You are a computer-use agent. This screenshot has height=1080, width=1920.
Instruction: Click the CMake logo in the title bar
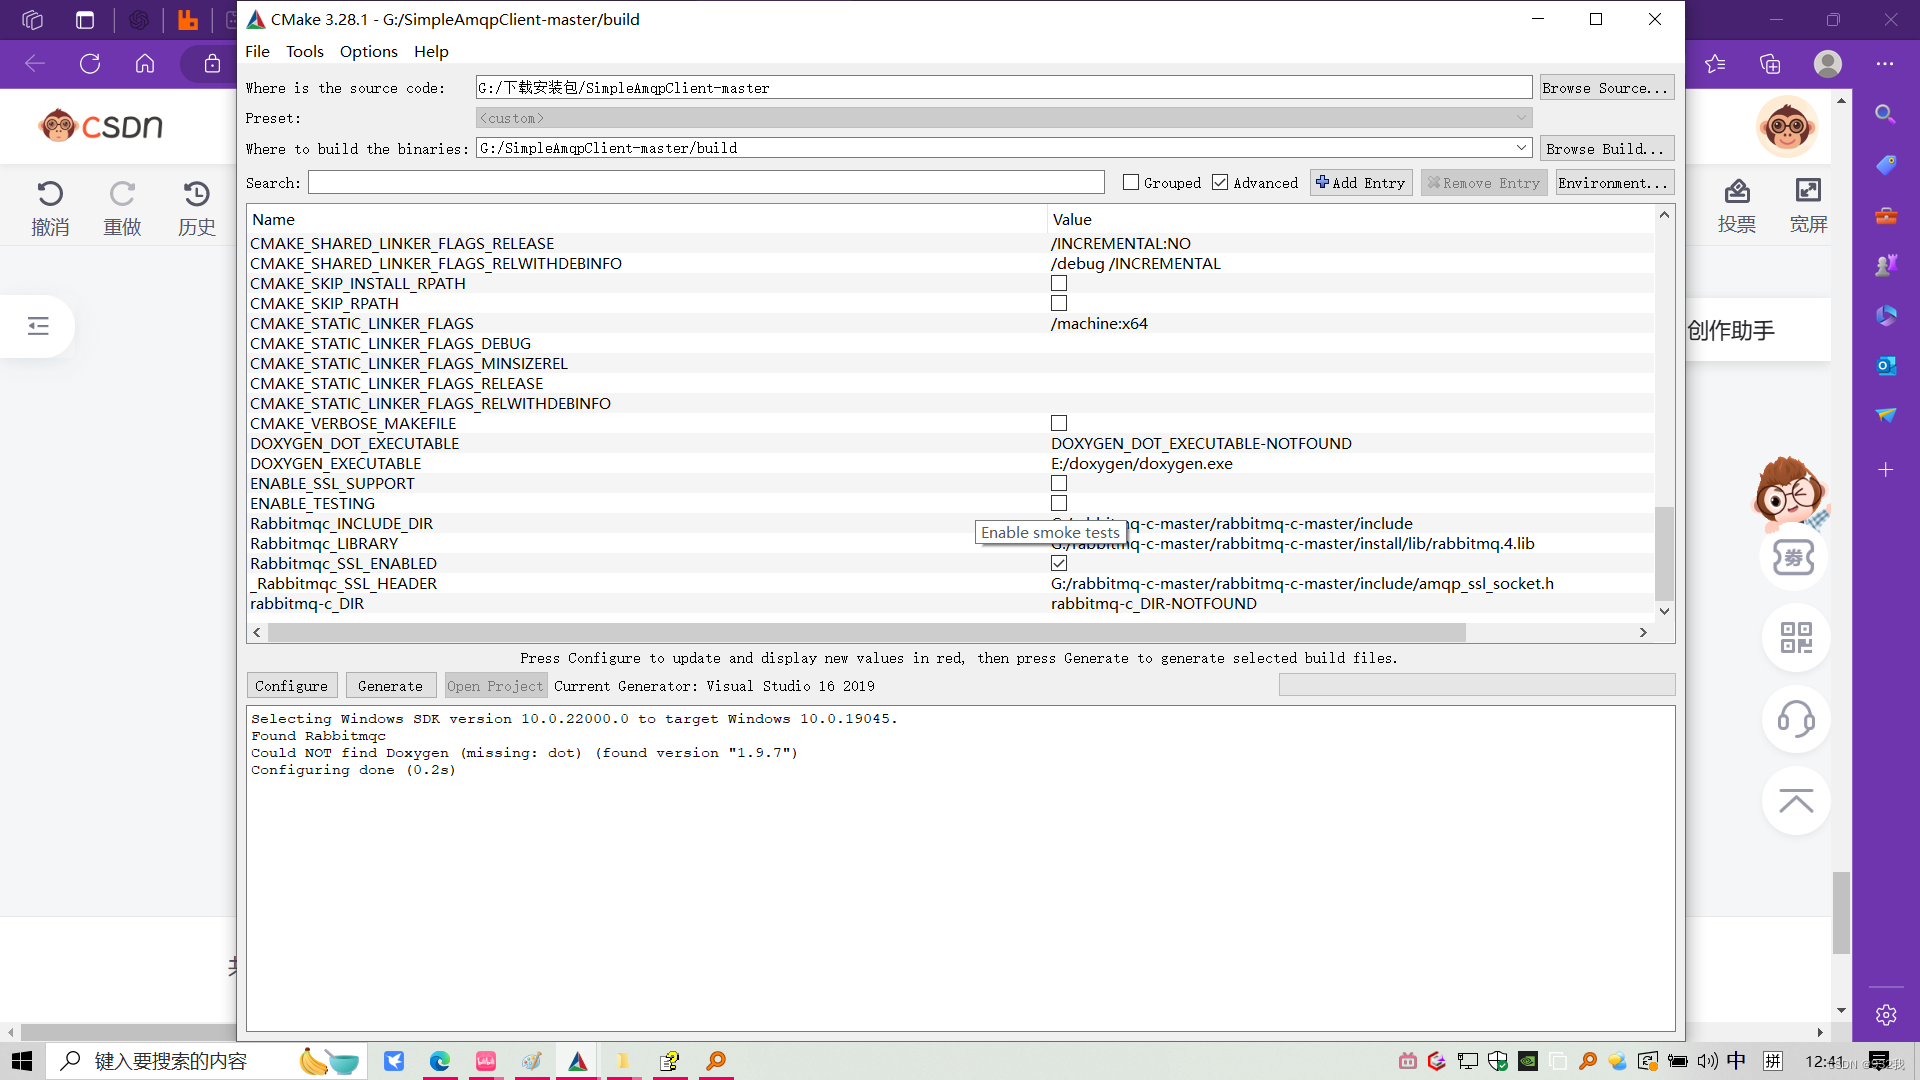[x=256, y=18]
